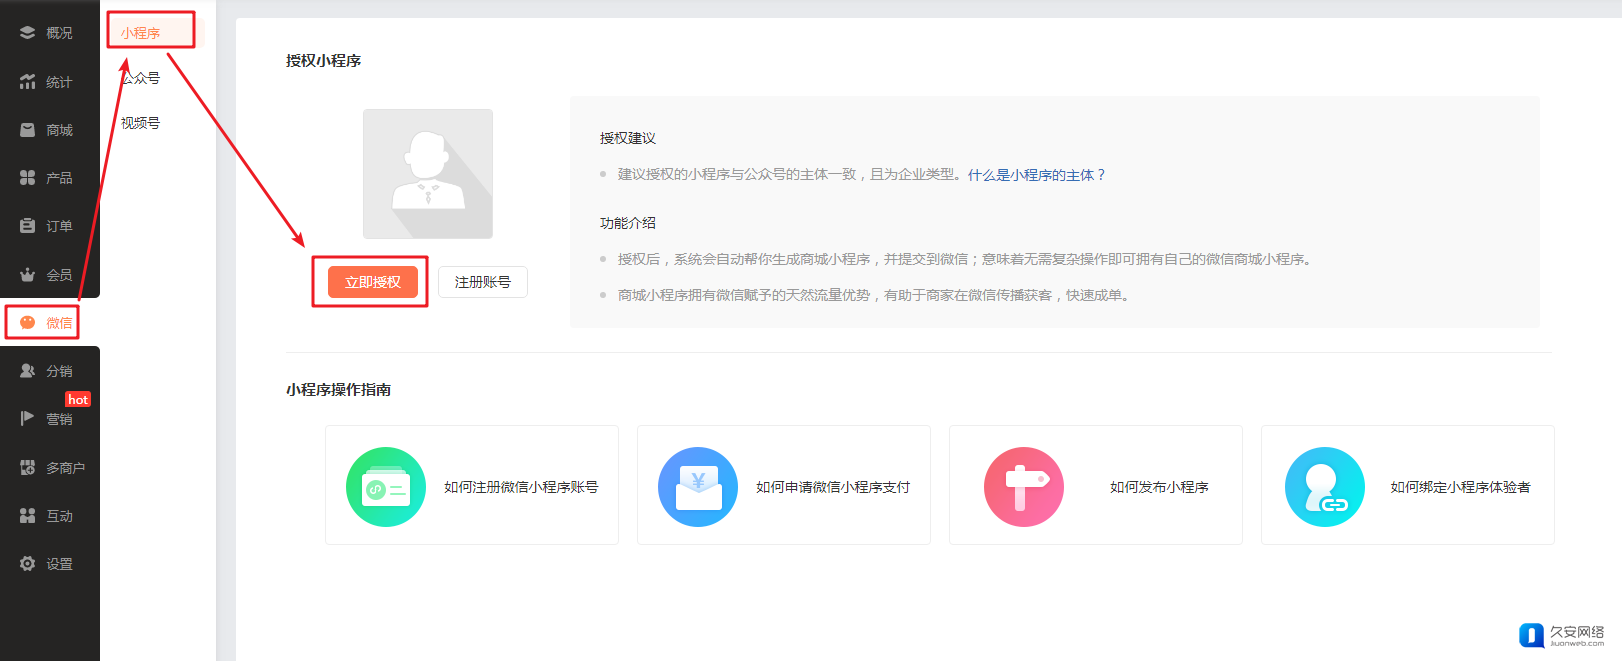Select the 统计 label in the main sidebar
1622x661 pixels.
click(59, 82)
